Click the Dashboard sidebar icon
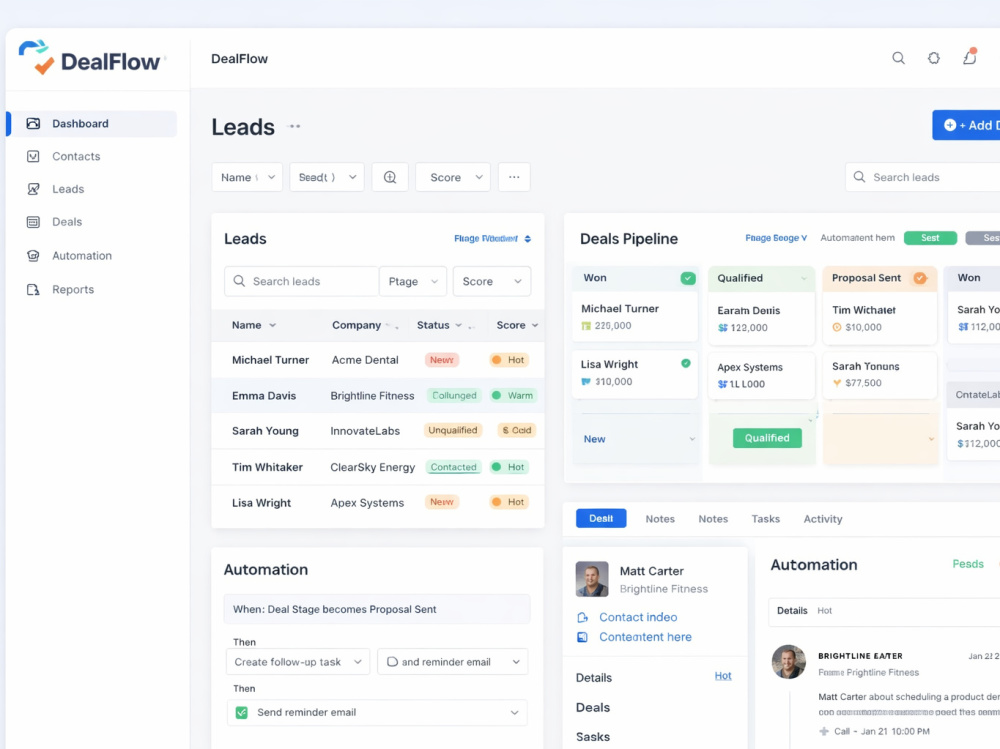The width and height of the screenshot is (1000, 749). (x=33, y=123)
